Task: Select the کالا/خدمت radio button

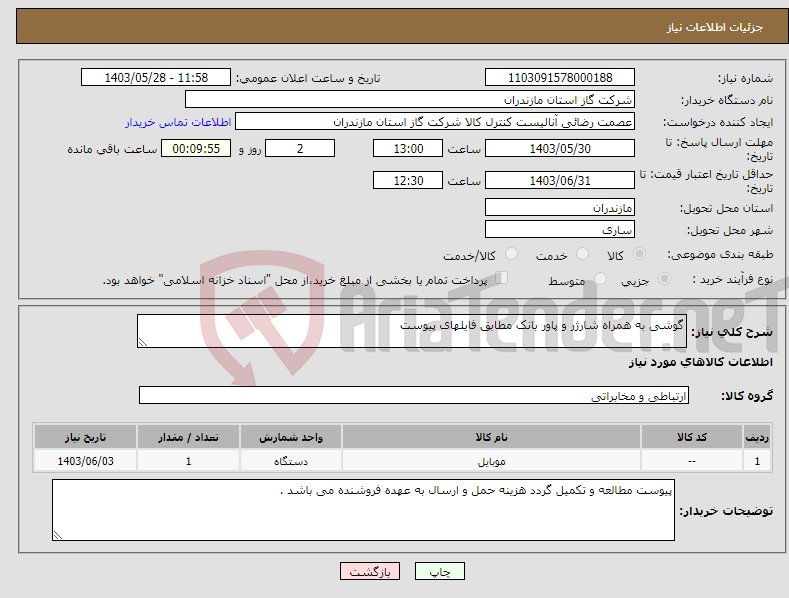Action: 511,254
